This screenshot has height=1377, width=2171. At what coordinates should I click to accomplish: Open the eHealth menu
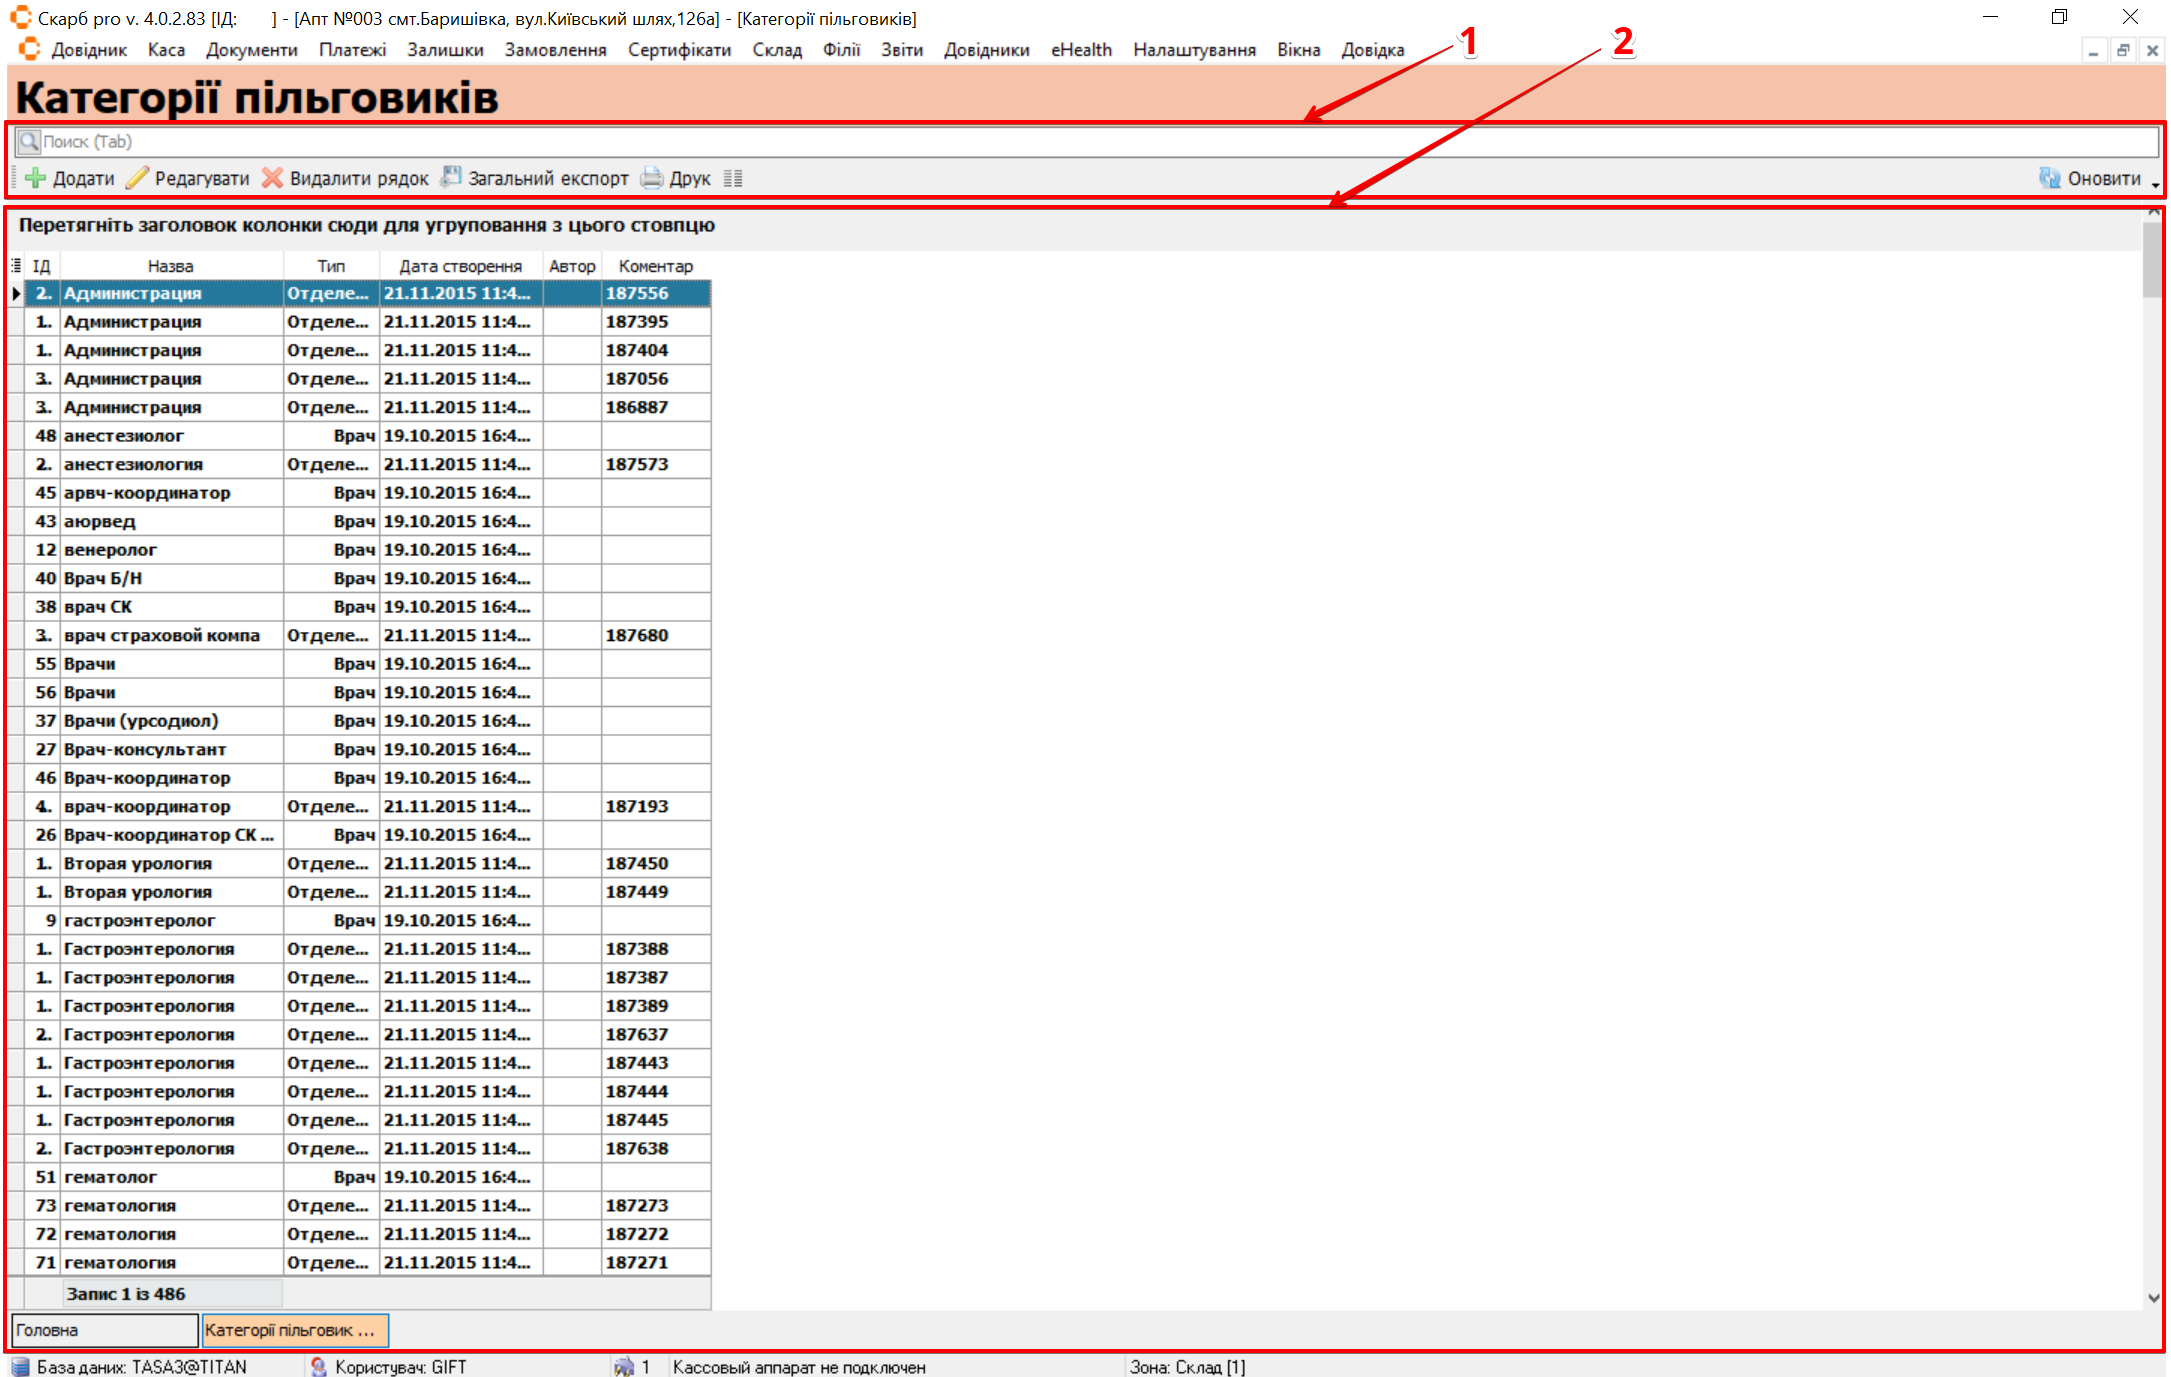click(1080, 50)
